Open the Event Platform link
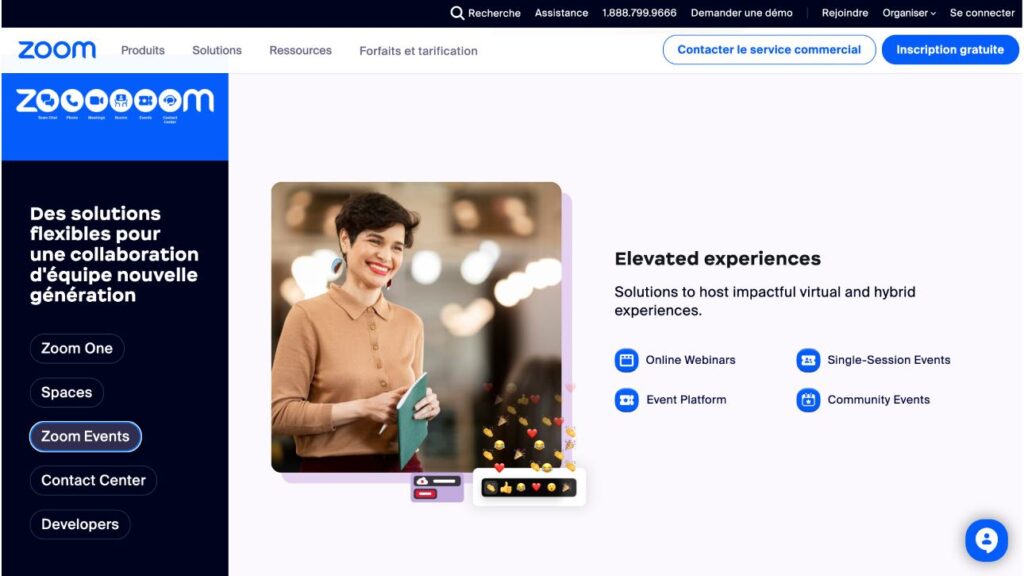This screenshot has height=576, width=1024. point(686,400)
